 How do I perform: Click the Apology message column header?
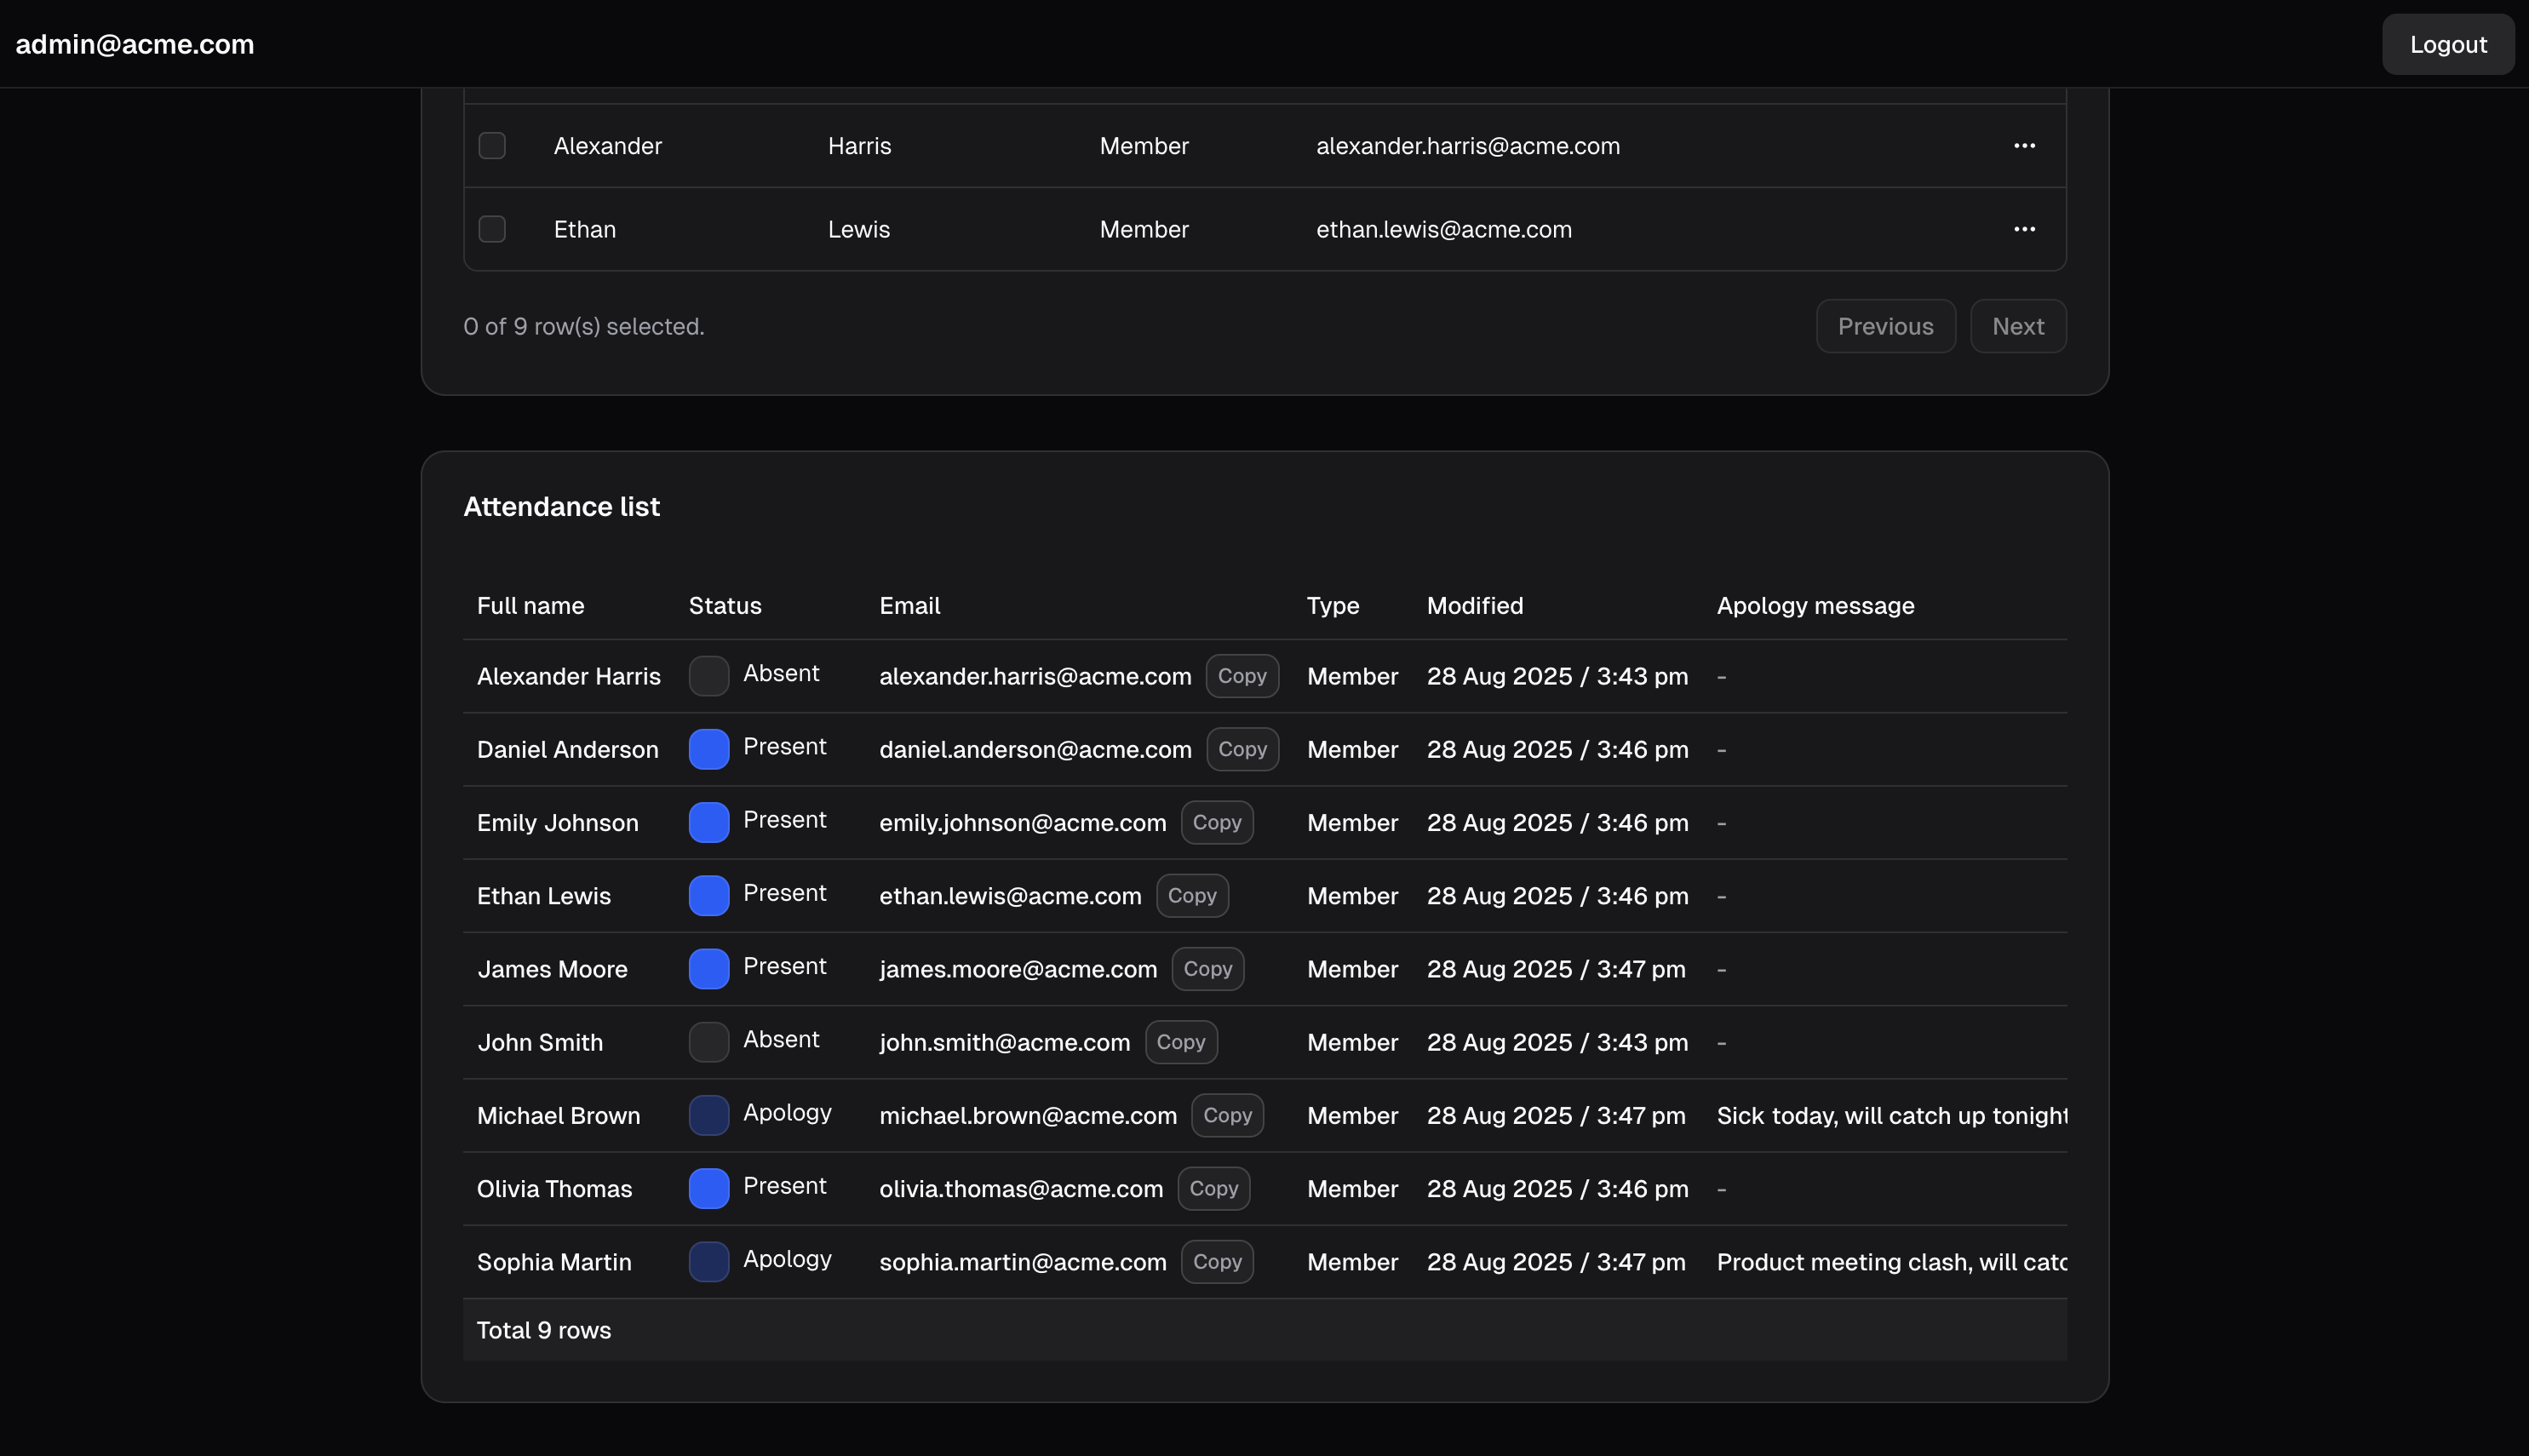click(1815, 605)
